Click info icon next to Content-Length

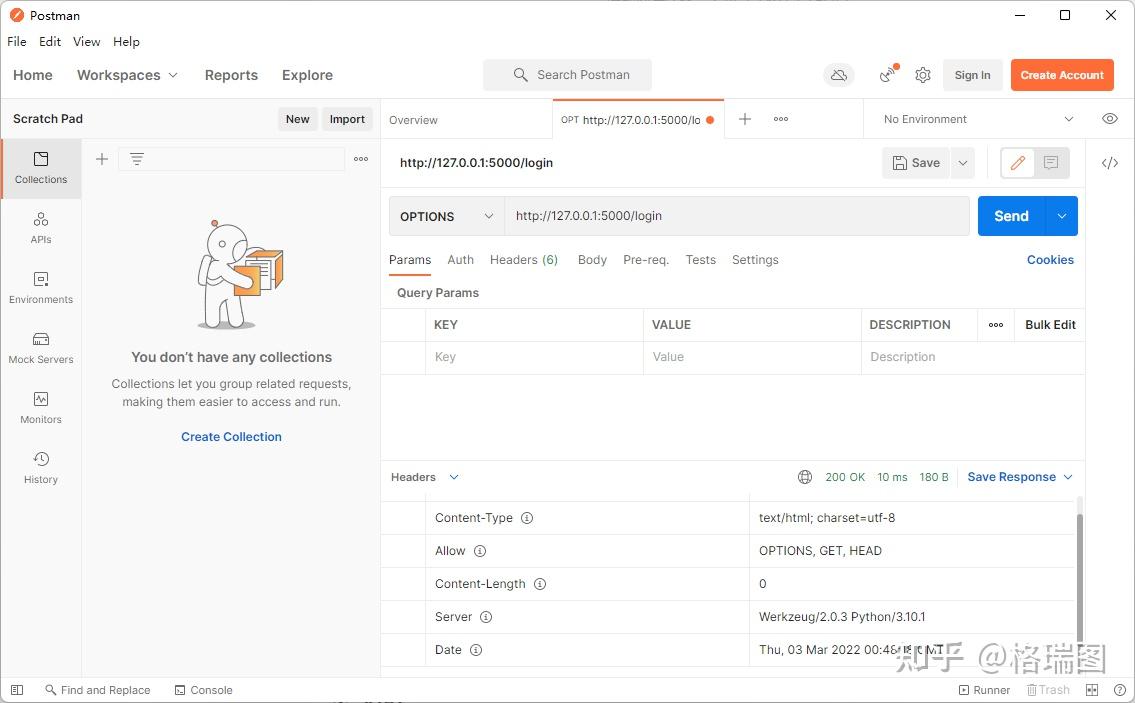coord(540,584)
